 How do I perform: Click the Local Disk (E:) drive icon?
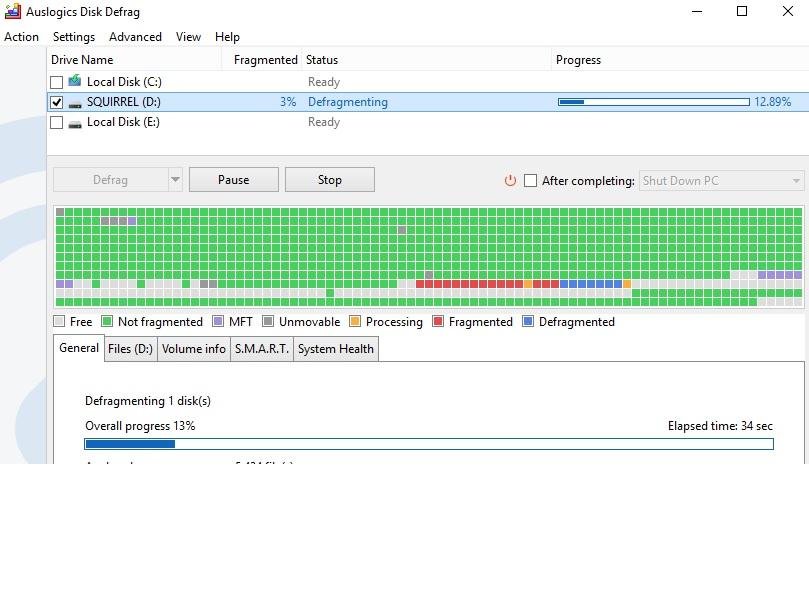(x=75, y=124)
